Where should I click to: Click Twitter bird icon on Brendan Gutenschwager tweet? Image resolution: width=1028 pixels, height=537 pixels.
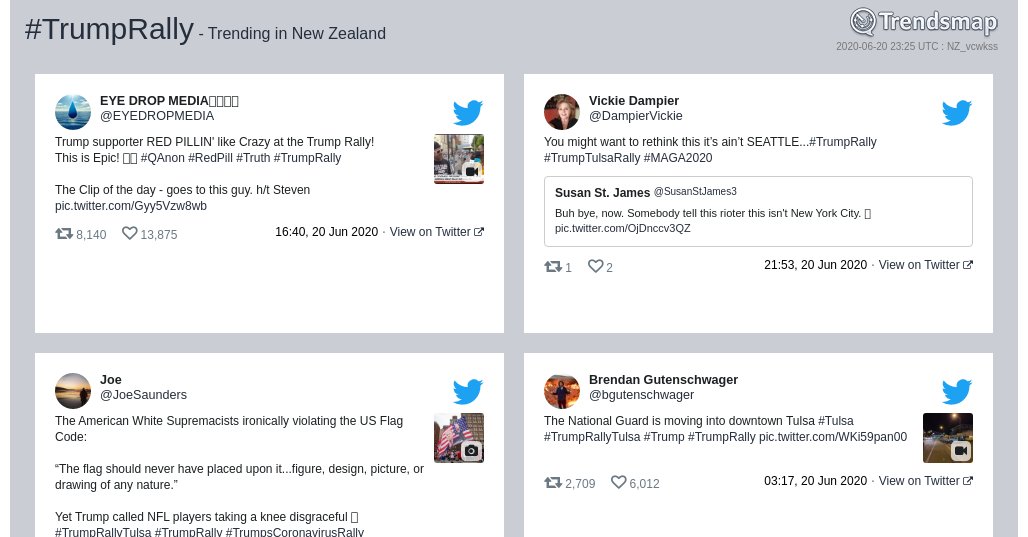pyautogui.click(x=957, y=391)
